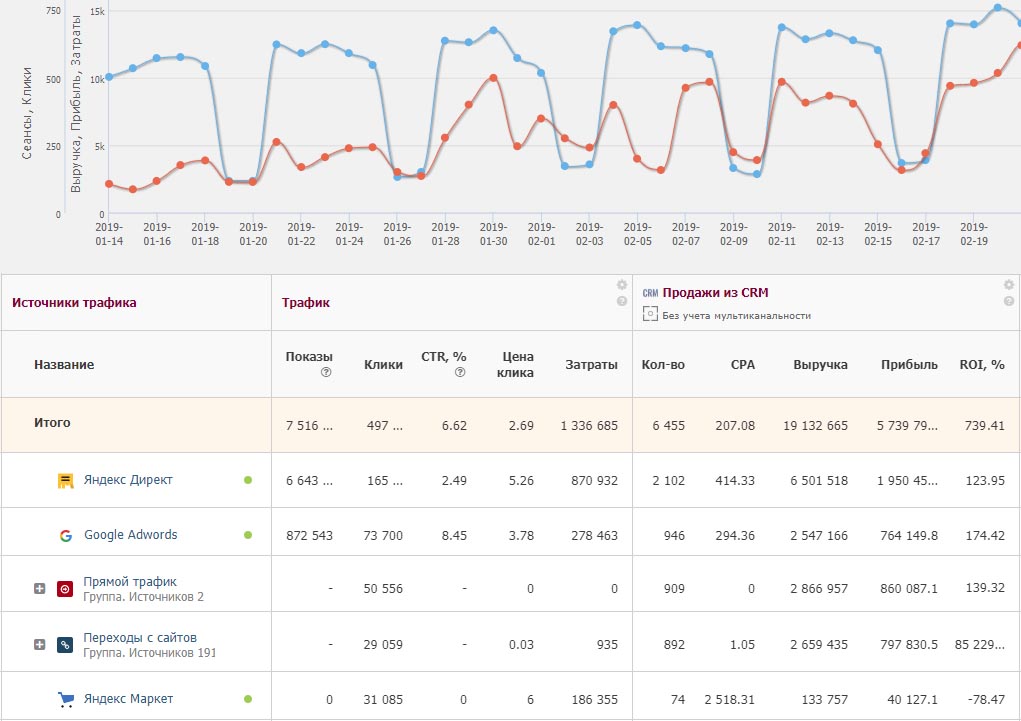This screenshot has width=1021, height=721.
Task: Click blue chart point at 2019-01-30
Action: [x=493, y=31]
